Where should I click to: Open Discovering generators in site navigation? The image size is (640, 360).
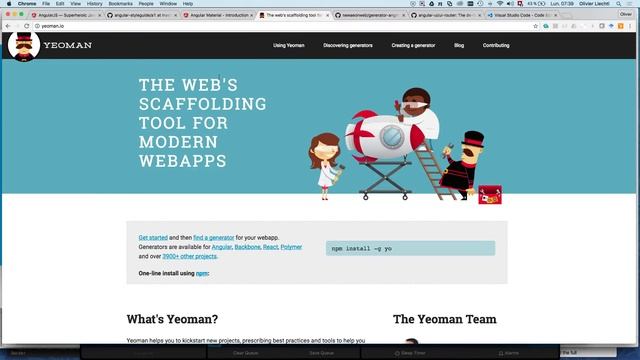coord(348,45)
